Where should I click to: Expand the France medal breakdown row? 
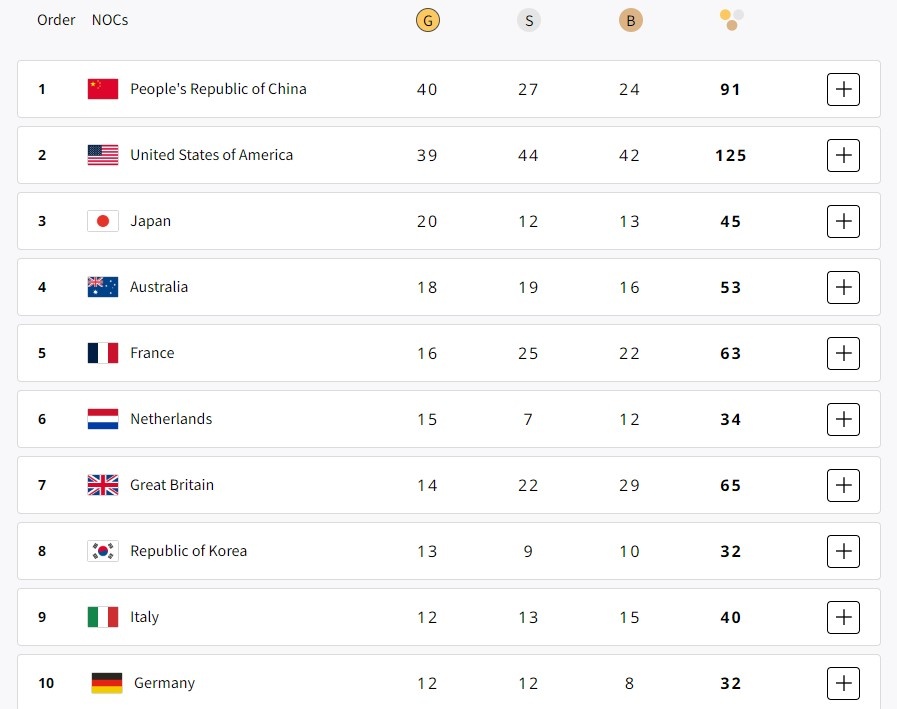point(843,353)
